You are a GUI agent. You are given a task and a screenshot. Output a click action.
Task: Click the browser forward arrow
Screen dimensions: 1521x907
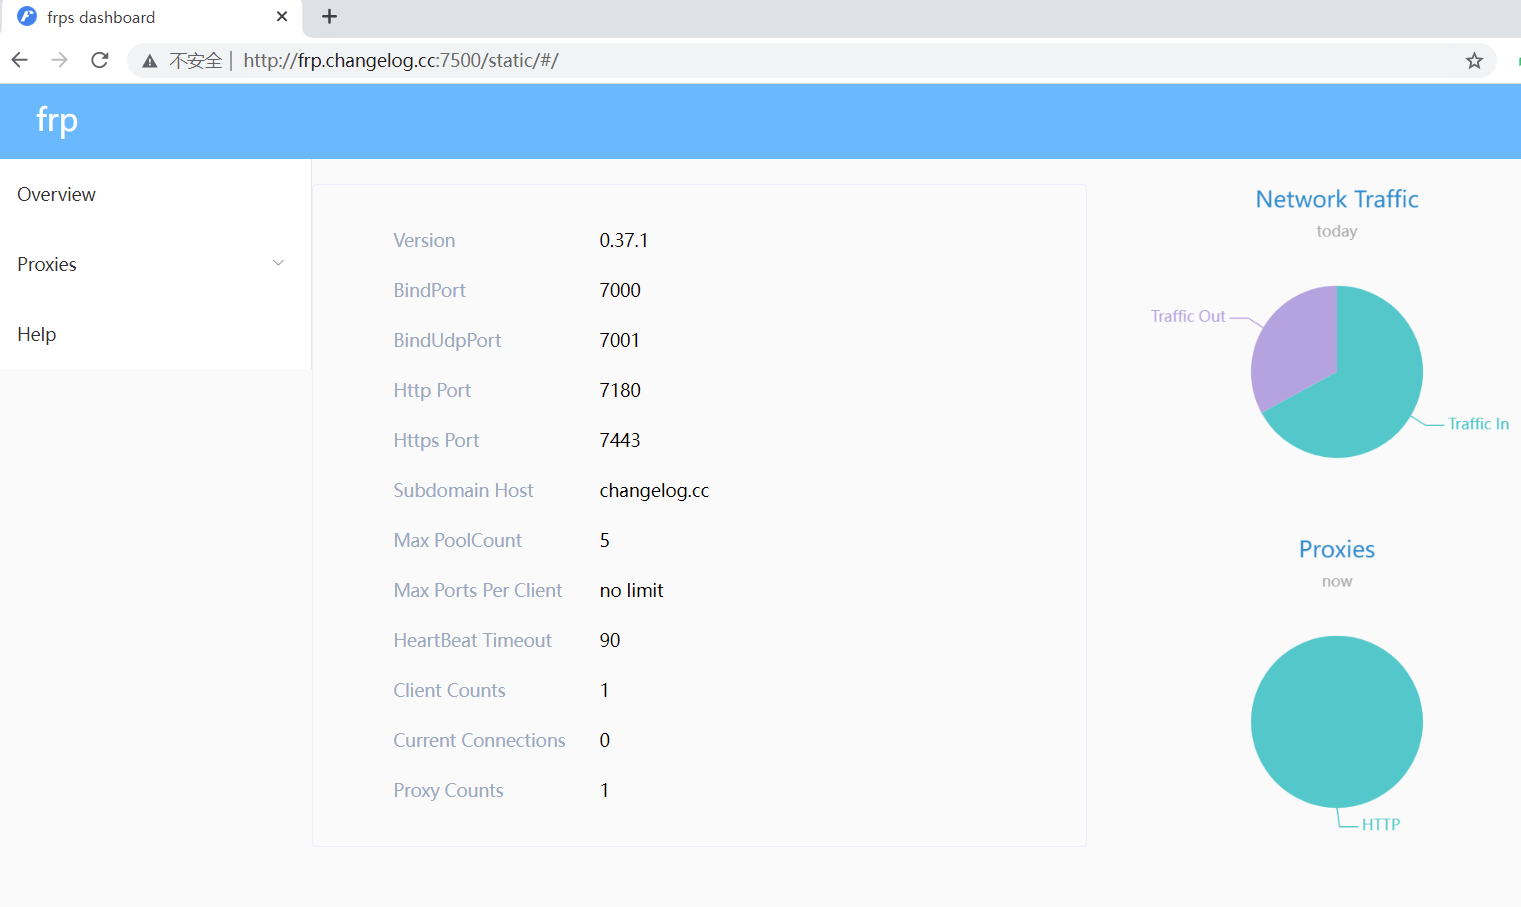click(60, 60)
